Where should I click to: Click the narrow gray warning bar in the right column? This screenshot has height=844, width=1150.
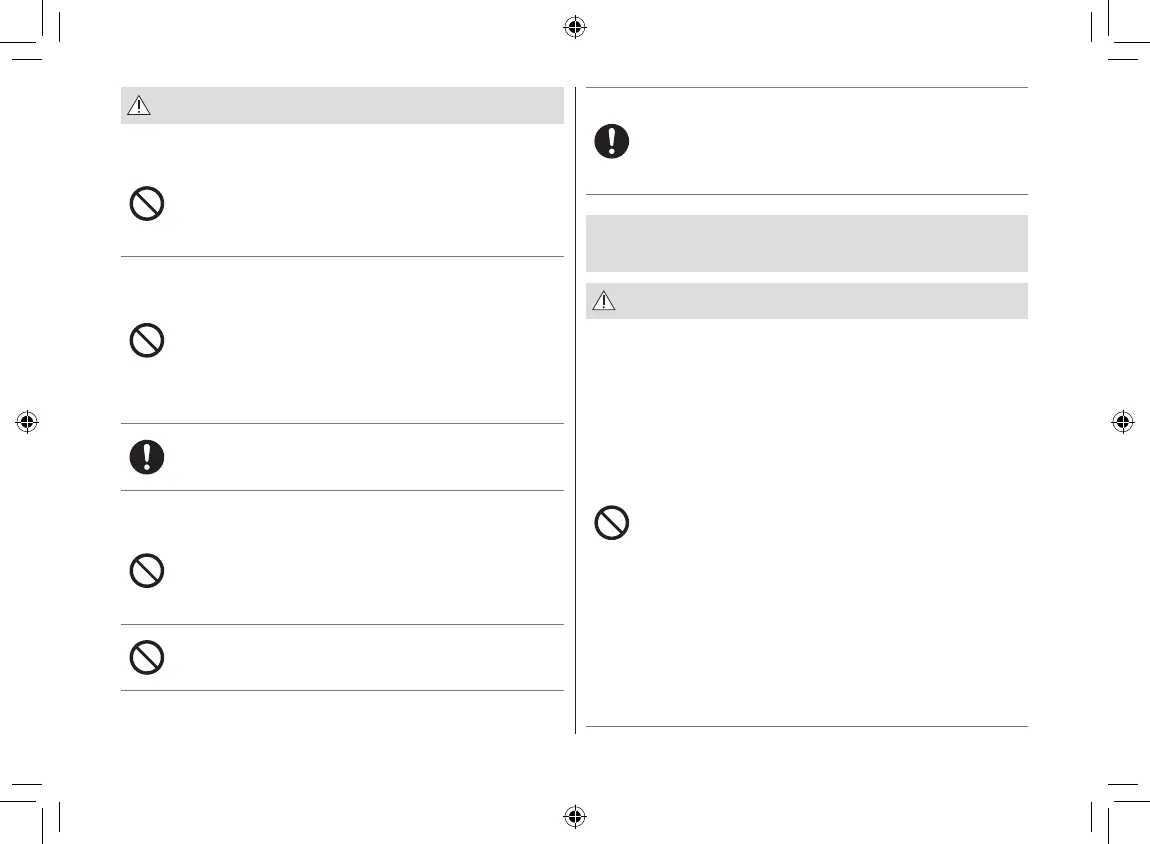[806, 301]
